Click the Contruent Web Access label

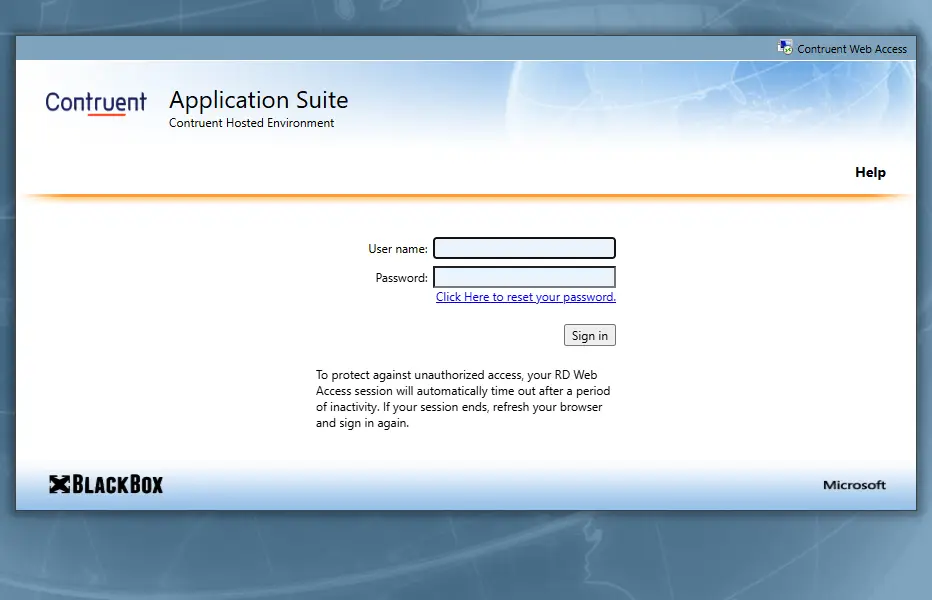pos(852,49)
